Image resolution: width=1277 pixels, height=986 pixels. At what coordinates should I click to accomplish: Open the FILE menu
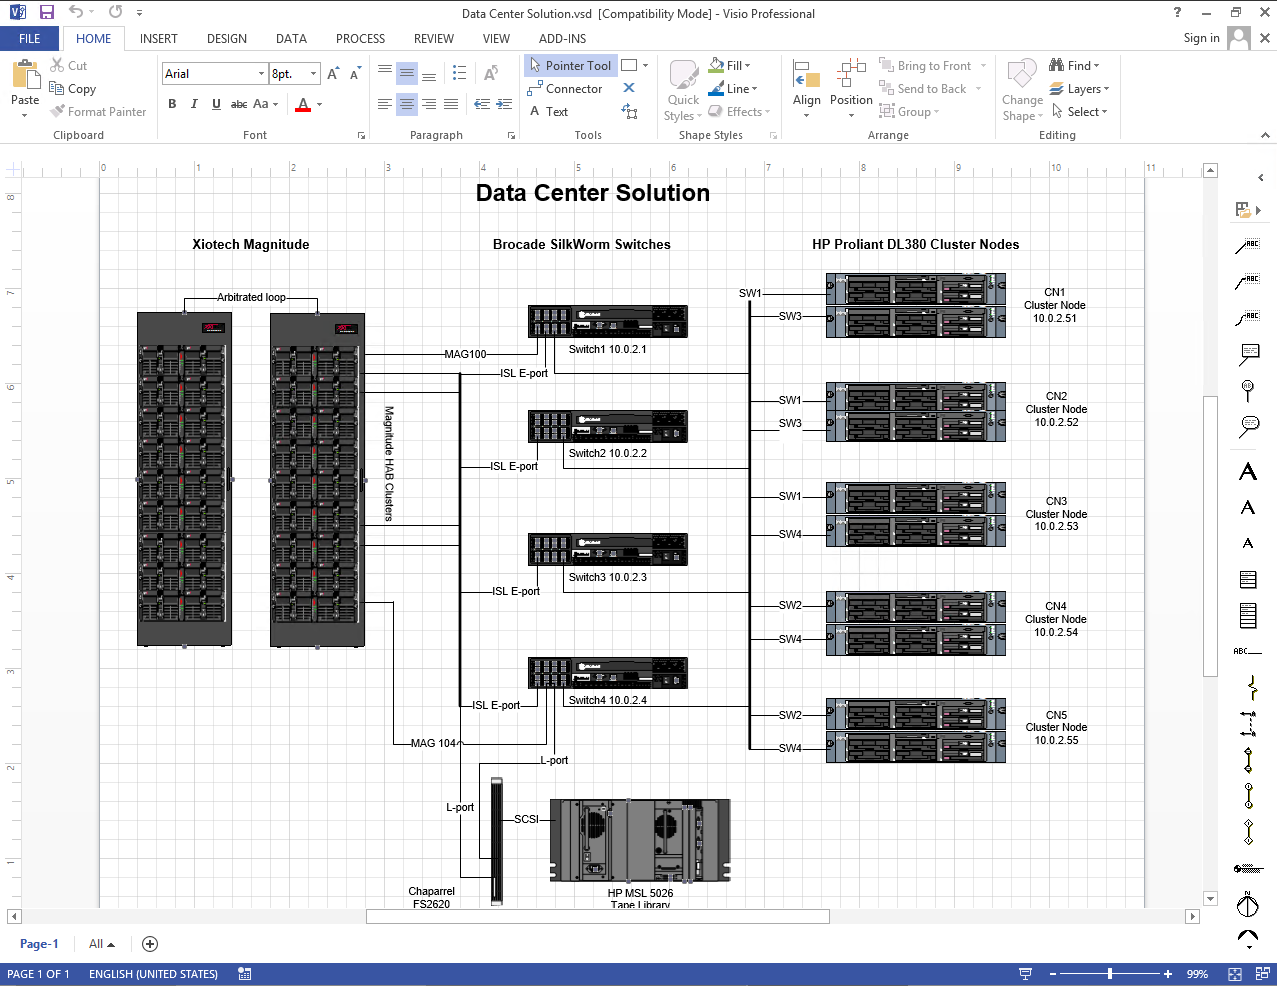[30, 39]
